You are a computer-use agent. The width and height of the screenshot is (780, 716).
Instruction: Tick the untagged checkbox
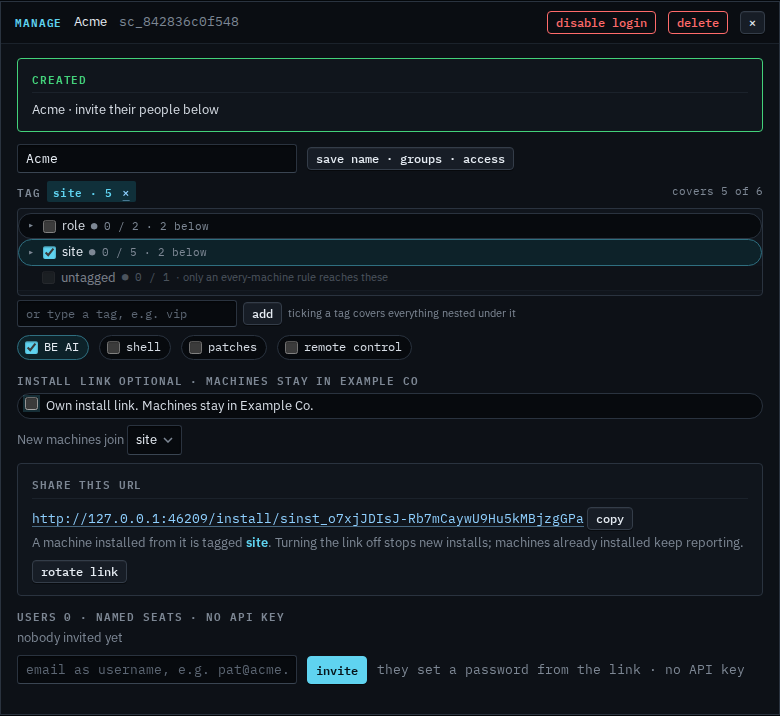[x=48, y=277]
